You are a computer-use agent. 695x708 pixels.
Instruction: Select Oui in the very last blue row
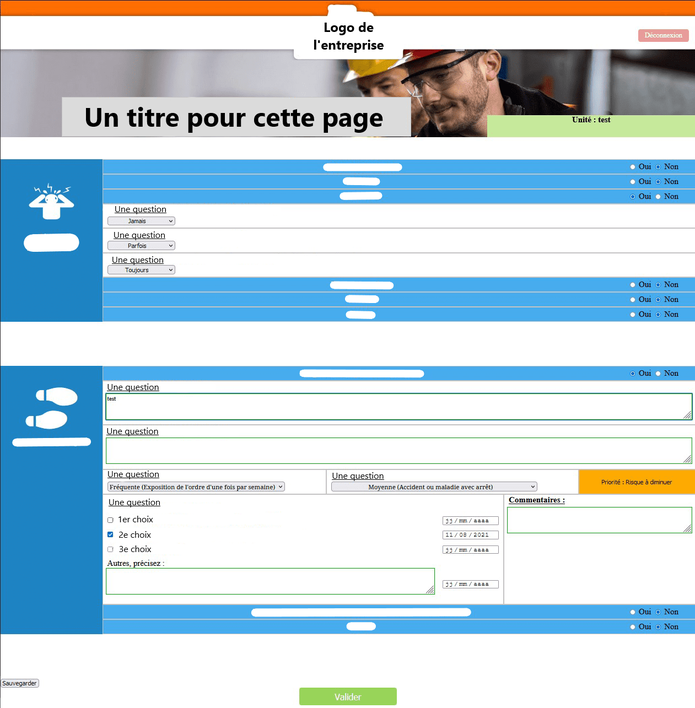[x=632, y=627]
